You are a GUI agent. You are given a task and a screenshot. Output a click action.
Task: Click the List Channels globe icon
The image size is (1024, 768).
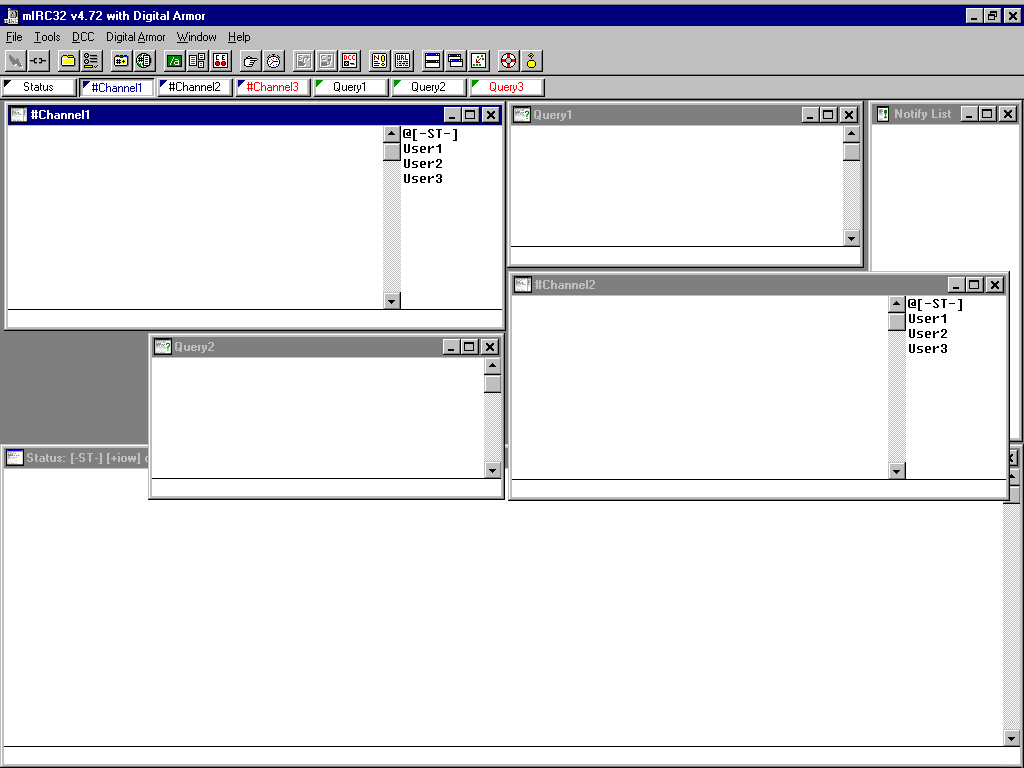(144, 61)
